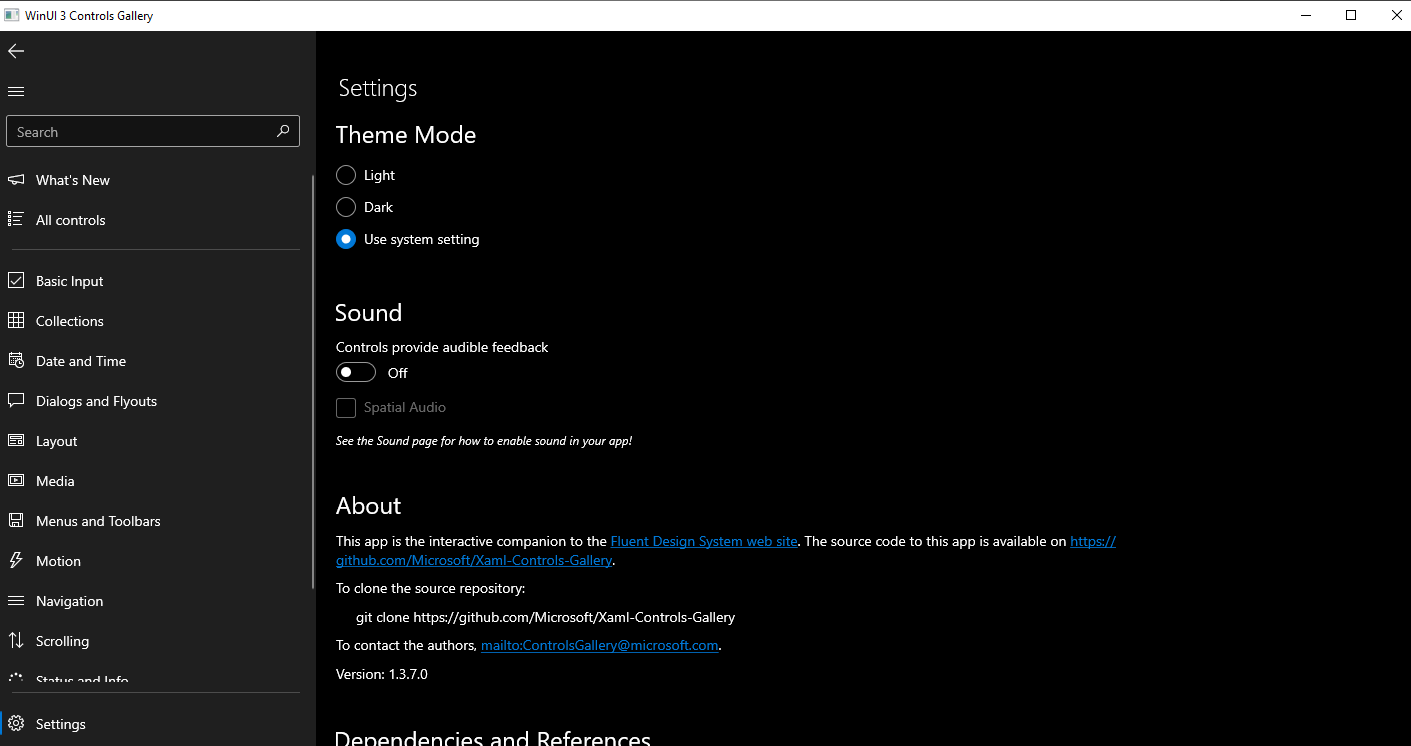Open the navigation pane hamburger menu

point(15,91)
